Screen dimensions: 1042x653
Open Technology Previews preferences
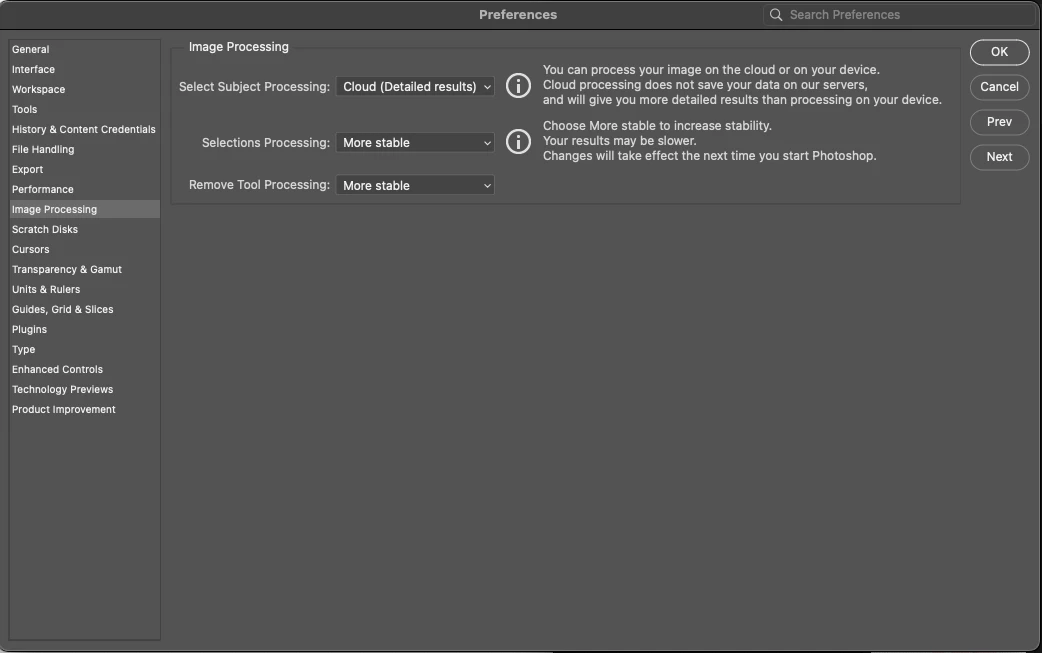tap(84, 389)
